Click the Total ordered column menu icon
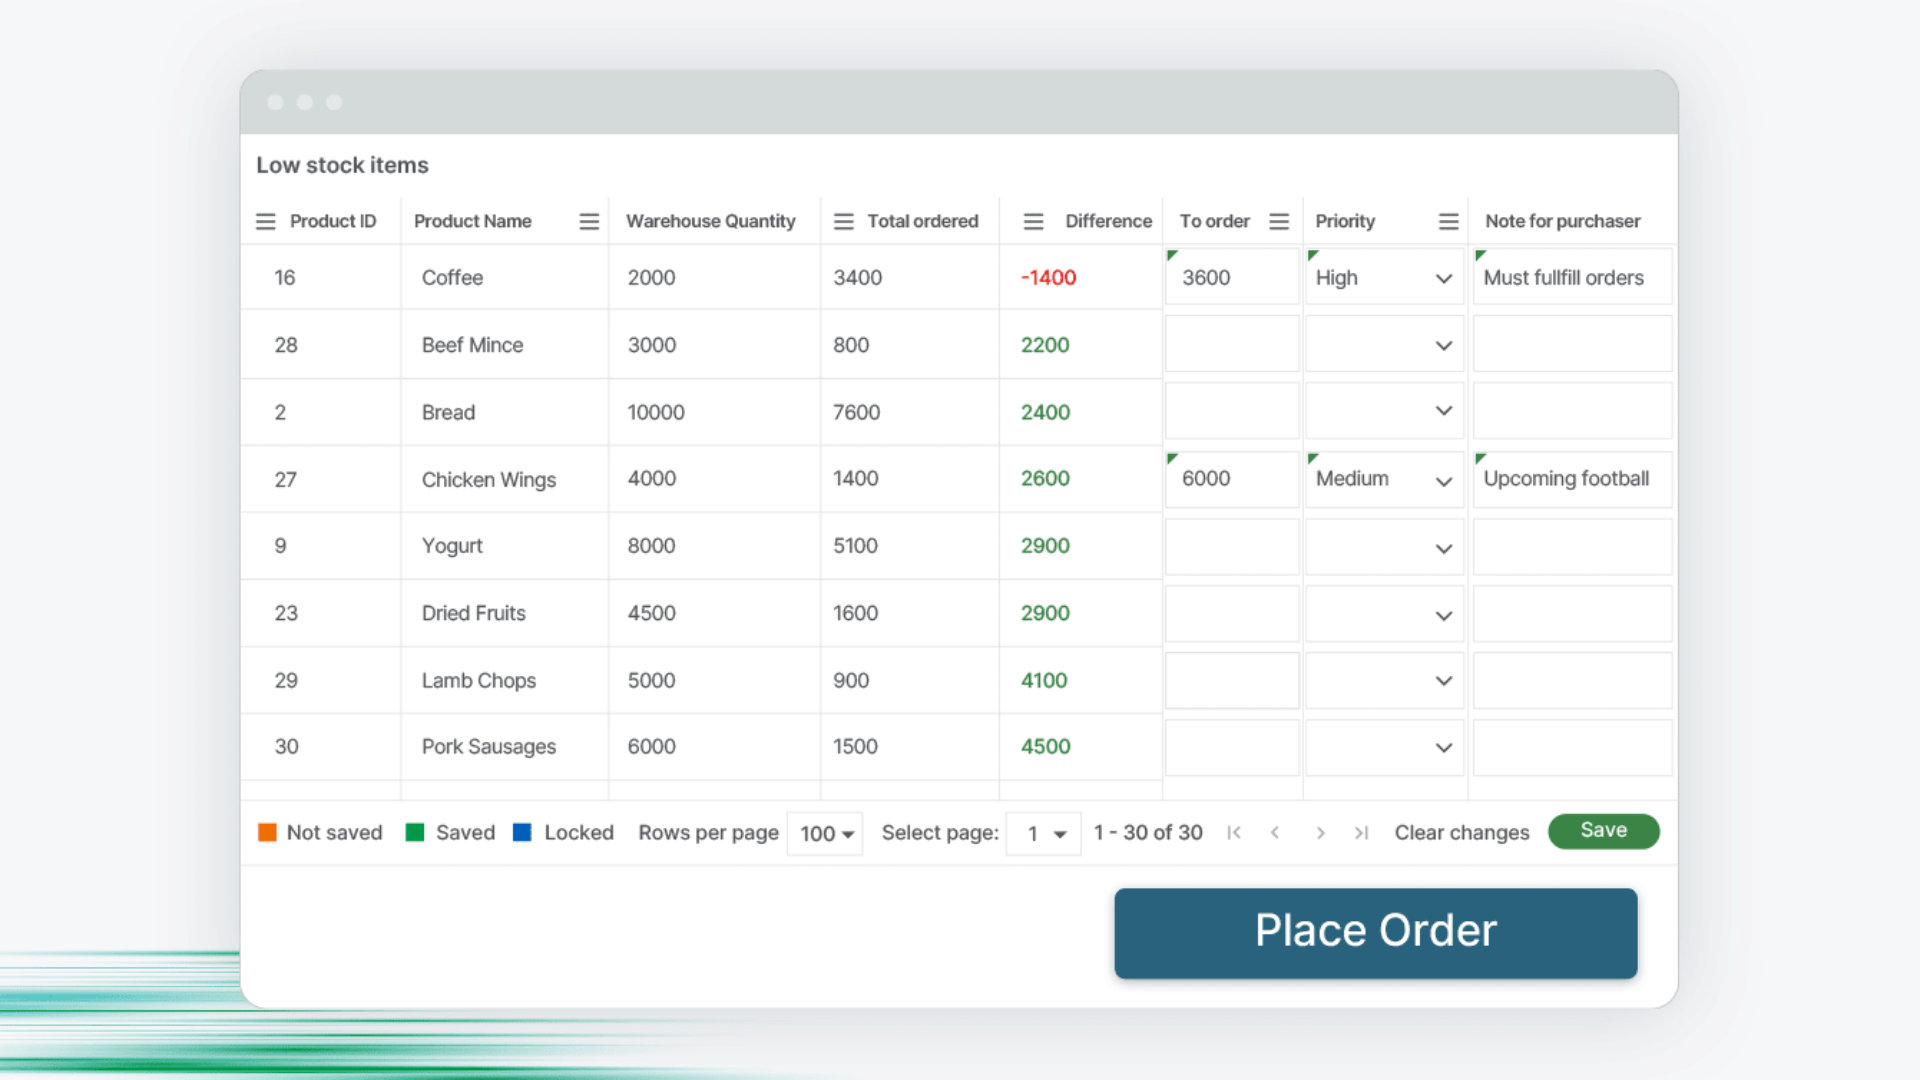The height and width of the screenshot is (1080, 1920). point(843,221)
